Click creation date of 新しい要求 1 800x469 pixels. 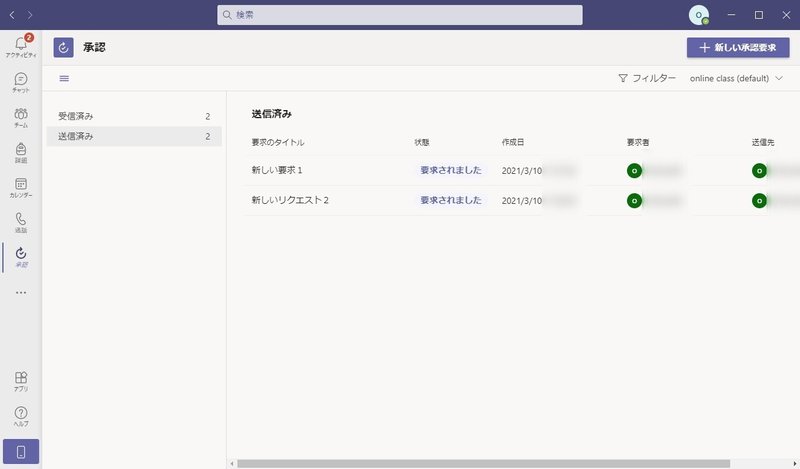[x=521, y=170]
